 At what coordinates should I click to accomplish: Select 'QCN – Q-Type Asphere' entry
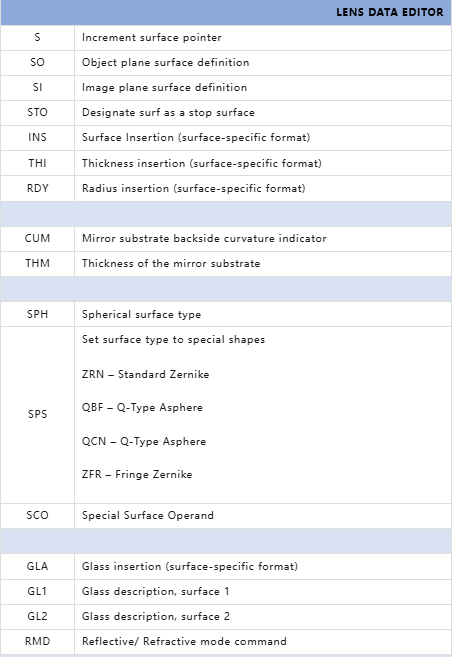click(x=144, y=441)
